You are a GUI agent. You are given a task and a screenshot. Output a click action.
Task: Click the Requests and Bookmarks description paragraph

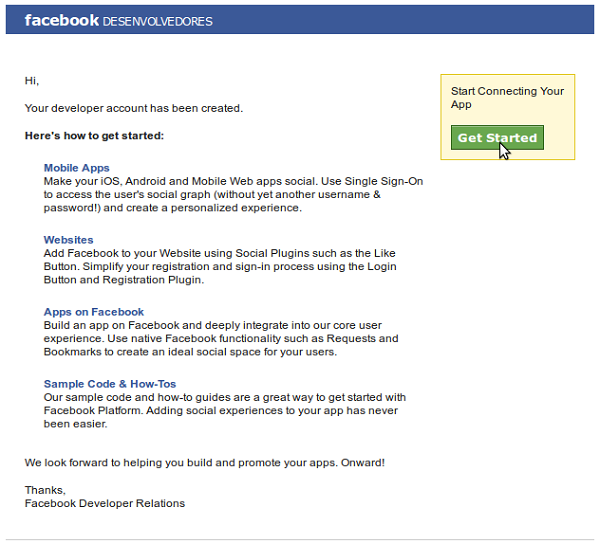[220, 339]
